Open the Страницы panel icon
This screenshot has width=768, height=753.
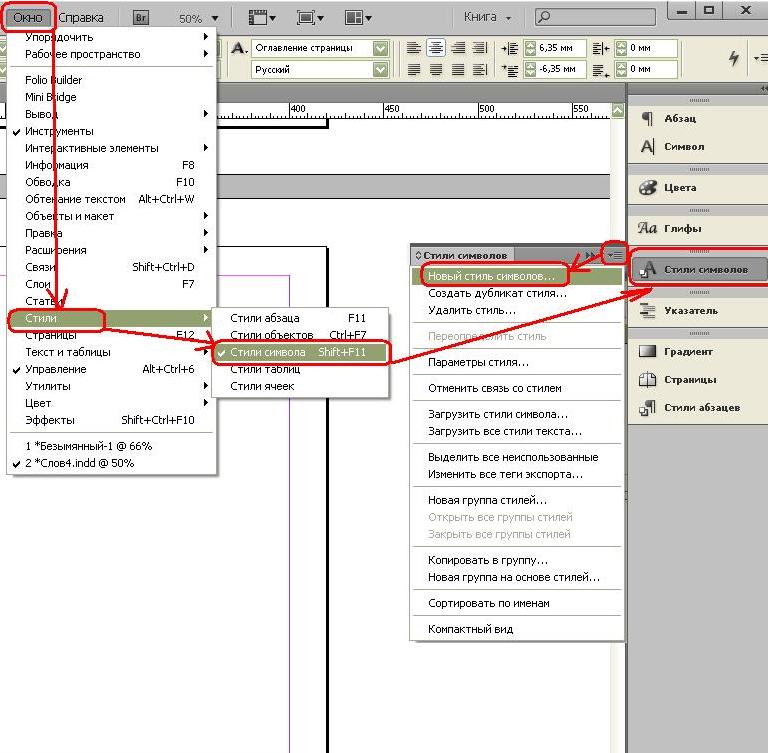point(648,380)
